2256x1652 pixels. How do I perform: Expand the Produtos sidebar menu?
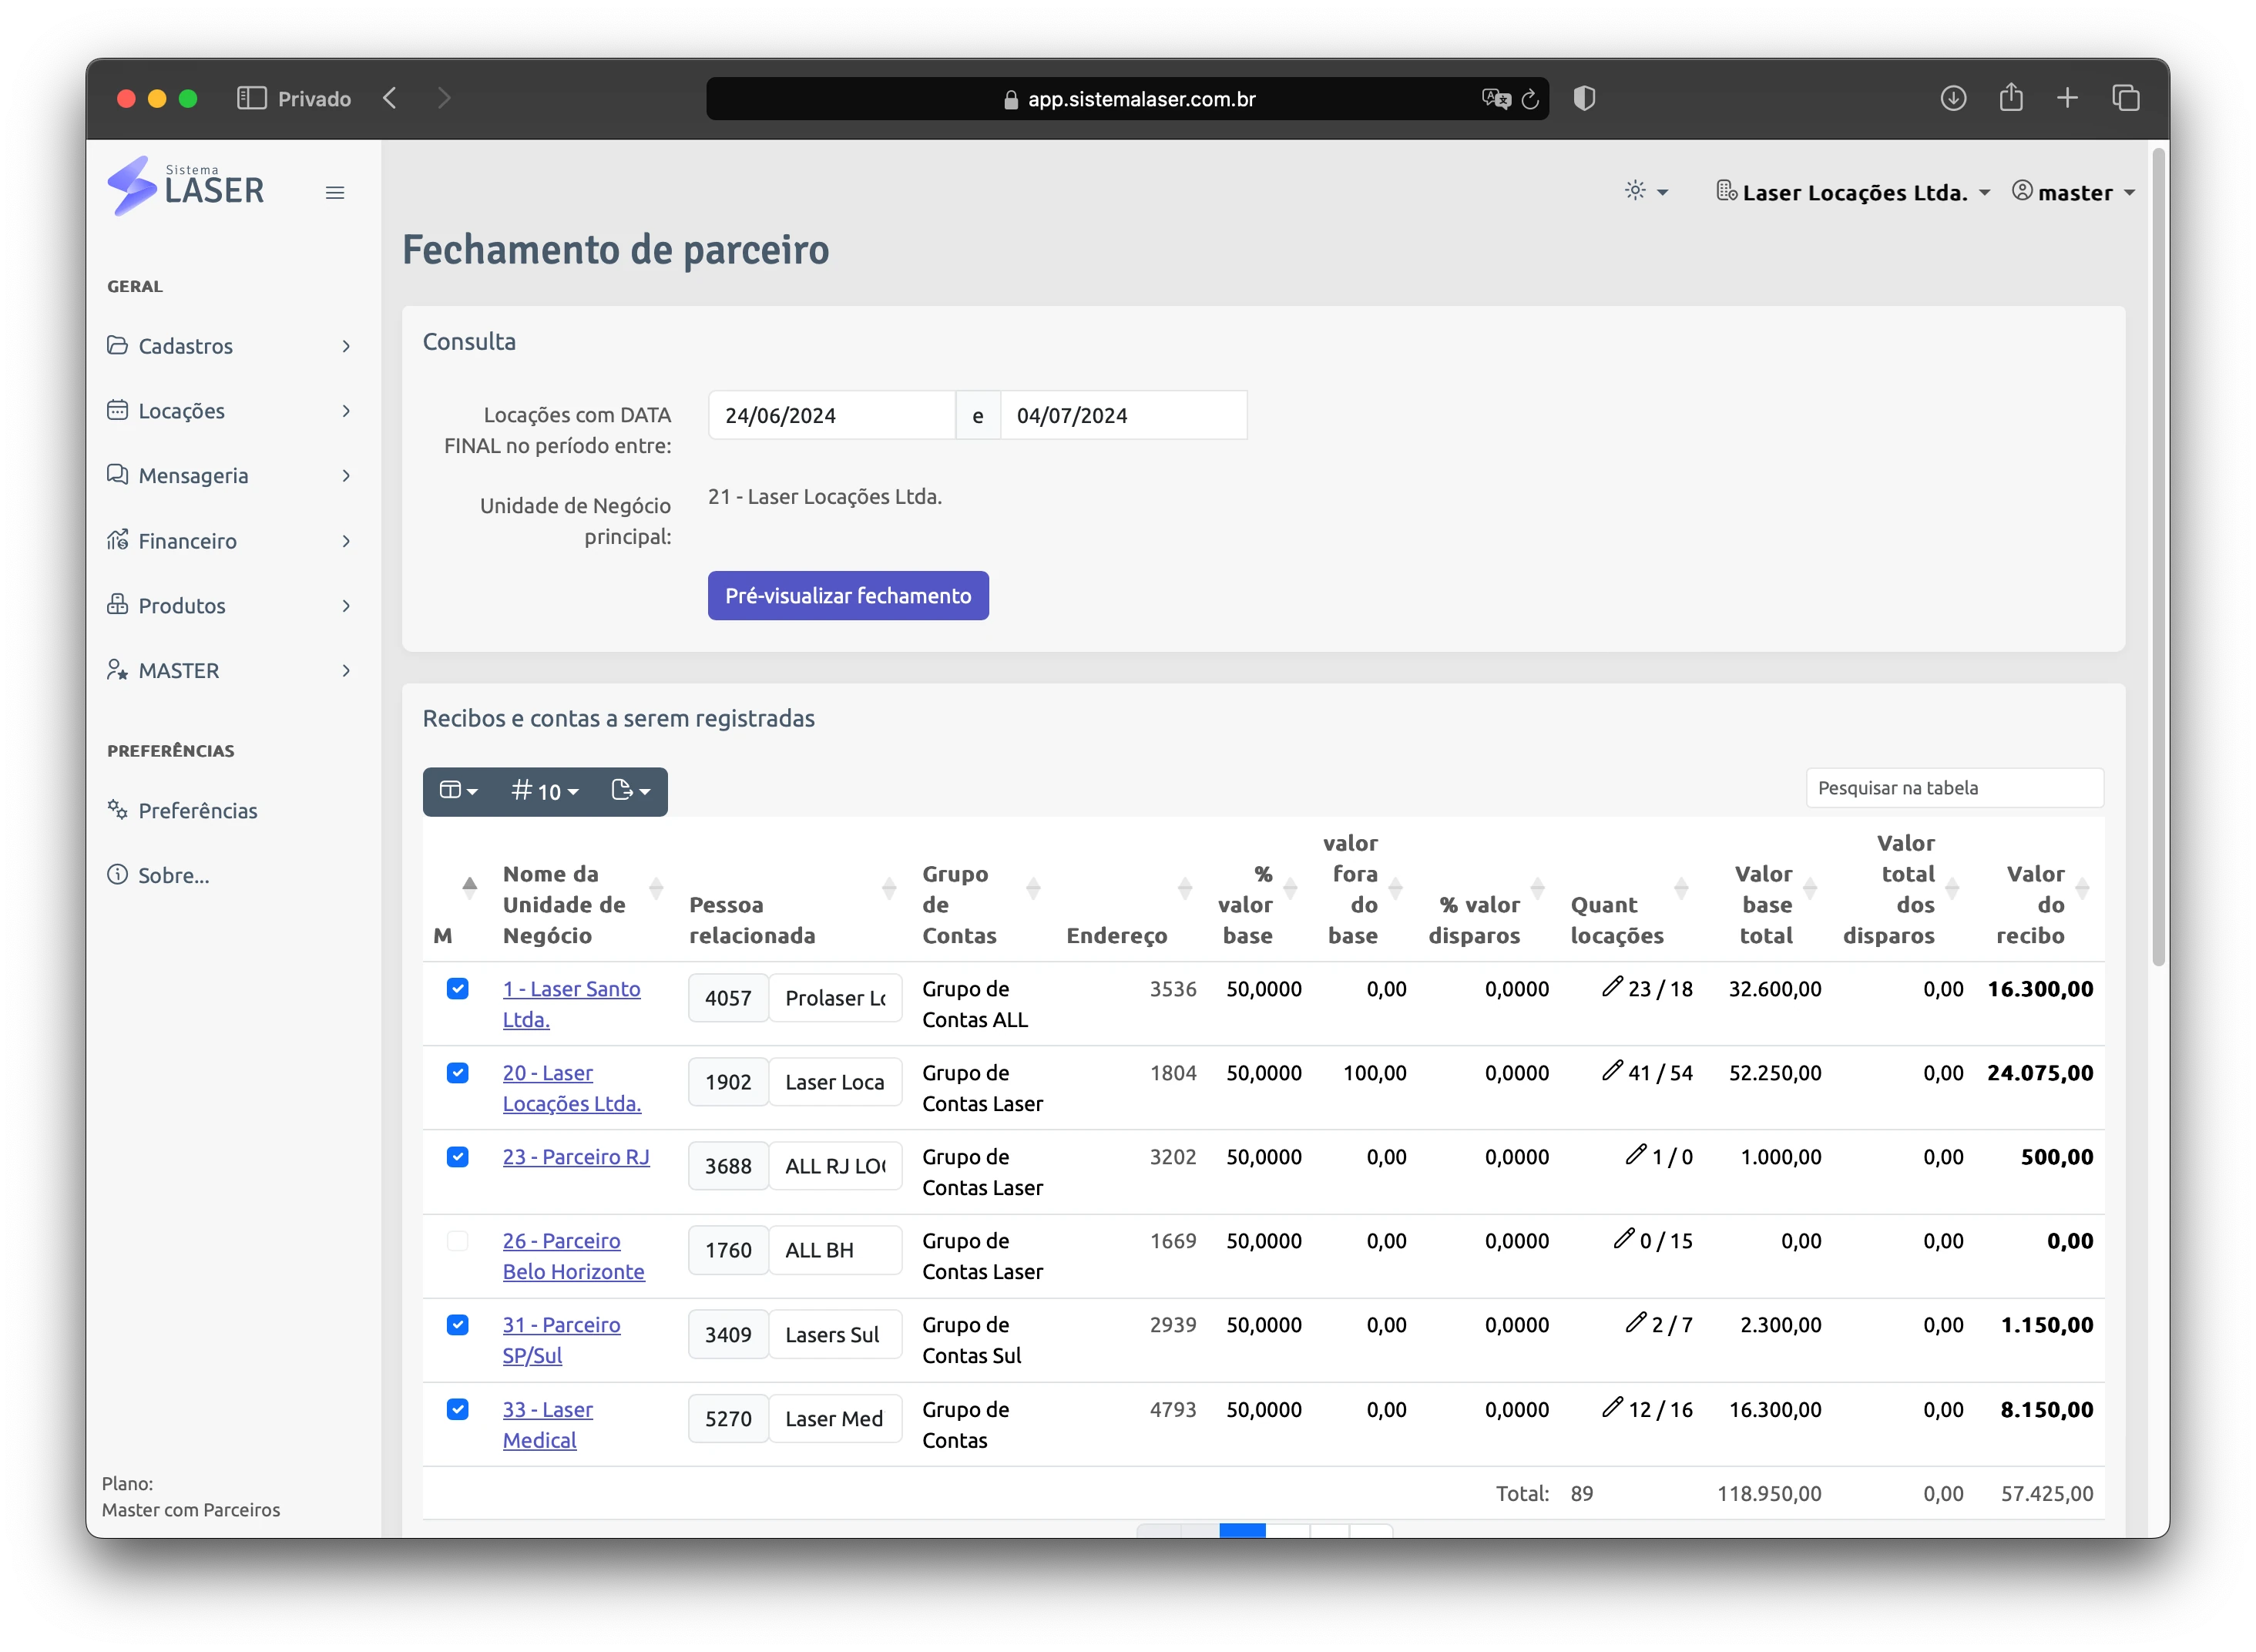230,606
